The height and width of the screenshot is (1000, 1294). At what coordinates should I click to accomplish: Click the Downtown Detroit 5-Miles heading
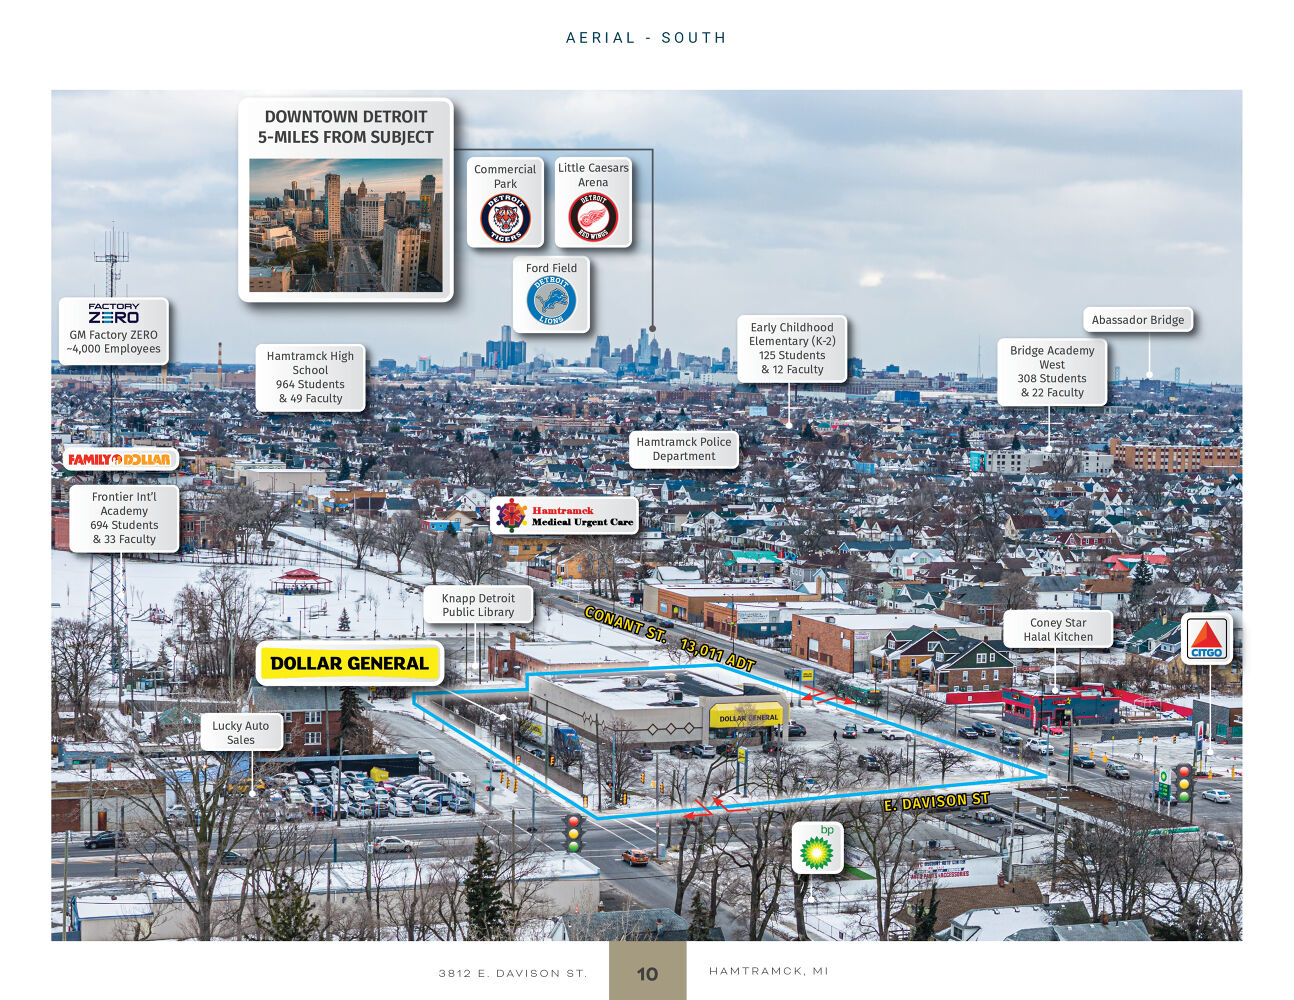pyautogui.click(x=346, y=127)
